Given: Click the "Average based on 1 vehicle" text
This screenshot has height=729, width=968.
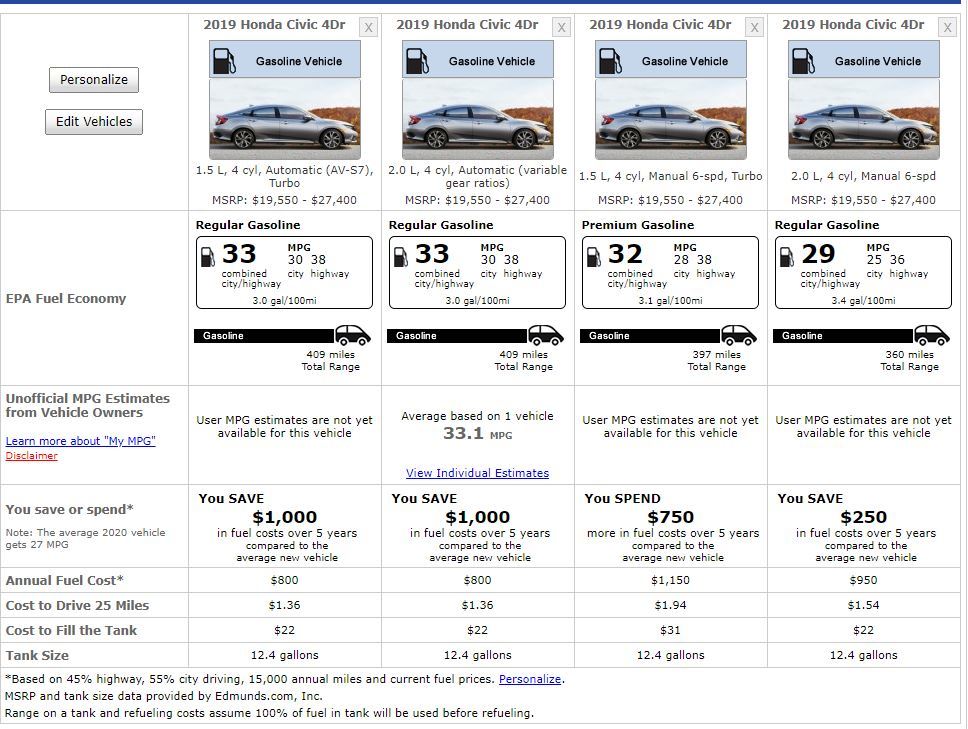Looking at the screenshot, I should [x=477, y=416].
